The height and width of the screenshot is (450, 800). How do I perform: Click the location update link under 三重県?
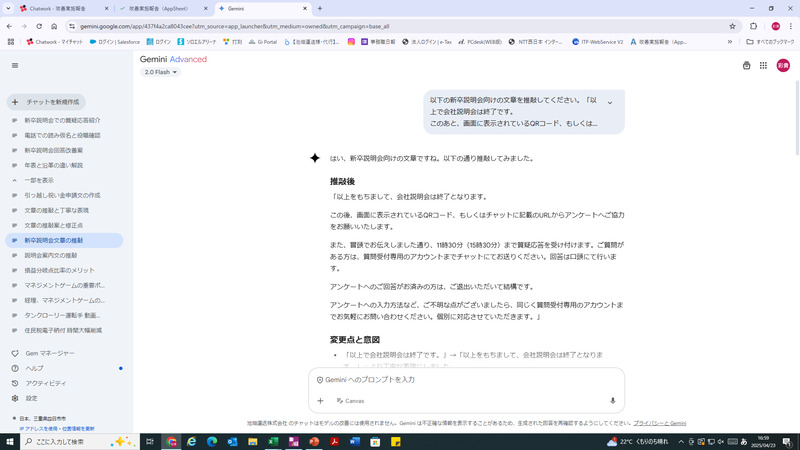coord(57,429)
